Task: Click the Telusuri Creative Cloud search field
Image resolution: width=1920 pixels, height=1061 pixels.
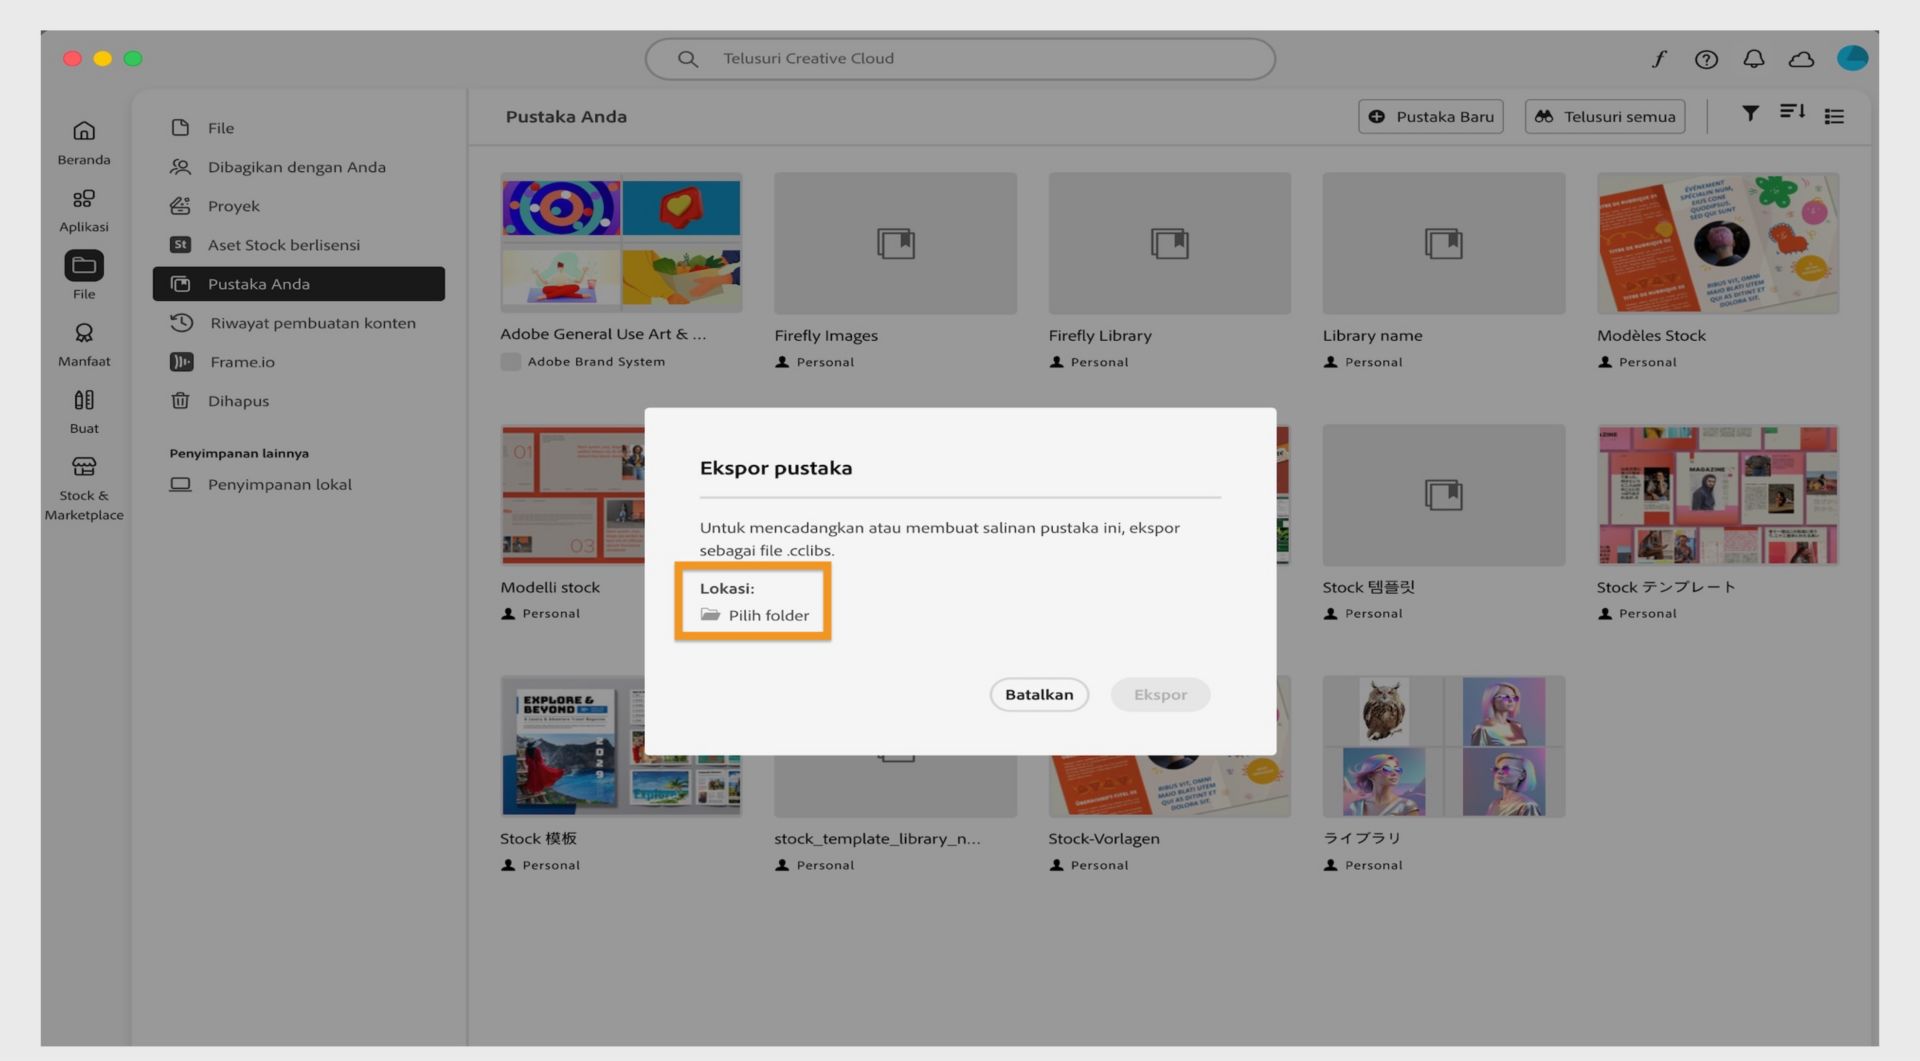Action: click(960, 59)
